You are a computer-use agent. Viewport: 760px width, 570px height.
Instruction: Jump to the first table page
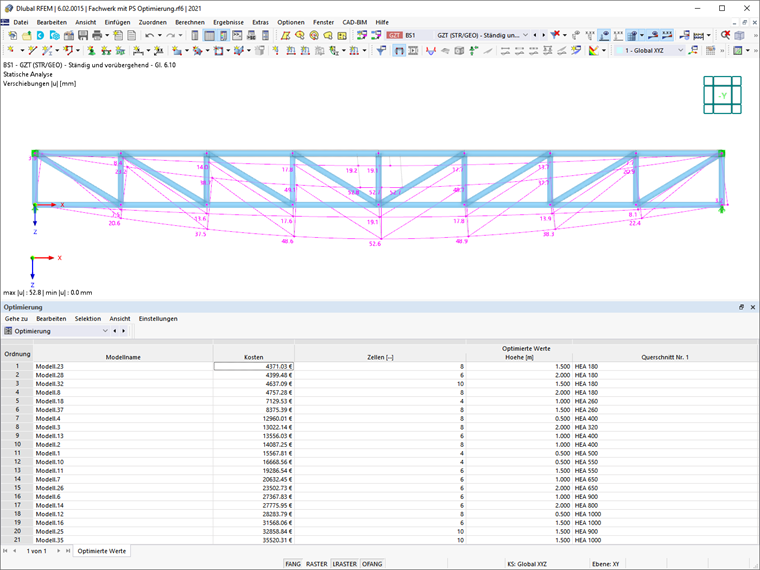coord(5,551)
